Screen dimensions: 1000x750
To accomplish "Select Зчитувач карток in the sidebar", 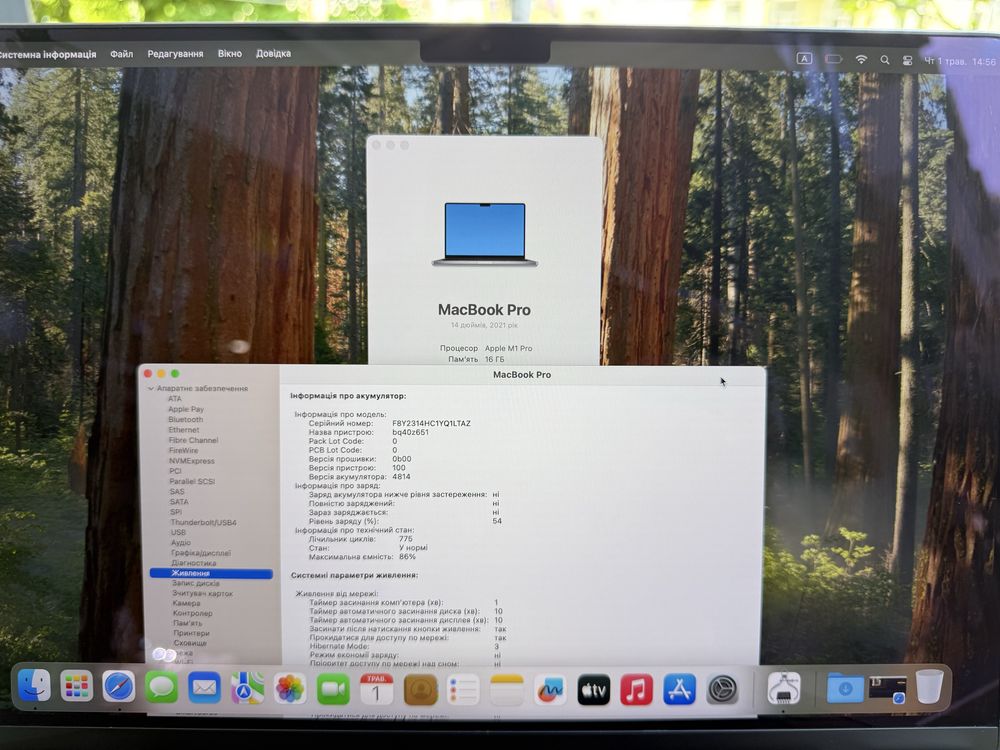I will (202, 593).
